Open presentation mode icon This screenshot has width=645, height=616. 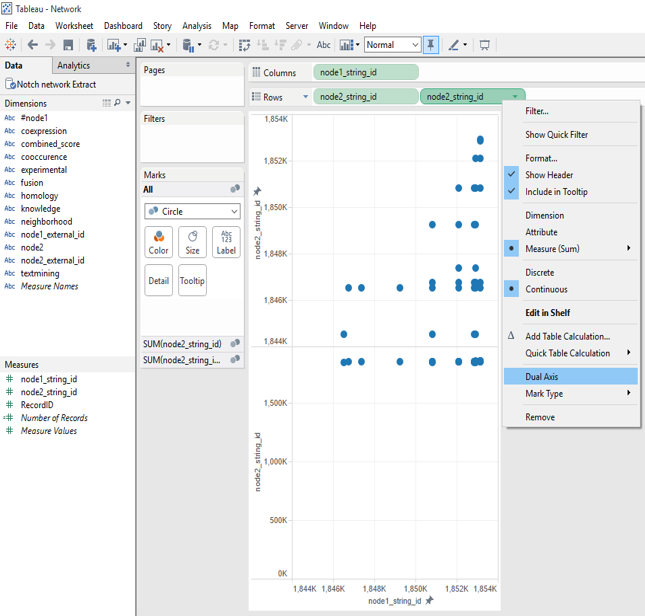(485, 45)
